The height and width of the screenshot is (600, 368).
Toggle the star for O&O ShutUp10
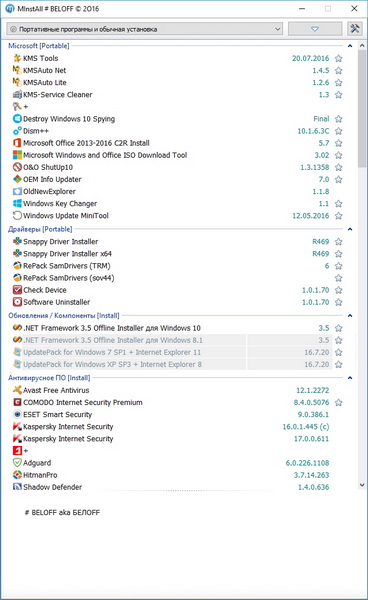tap(339, 167)
